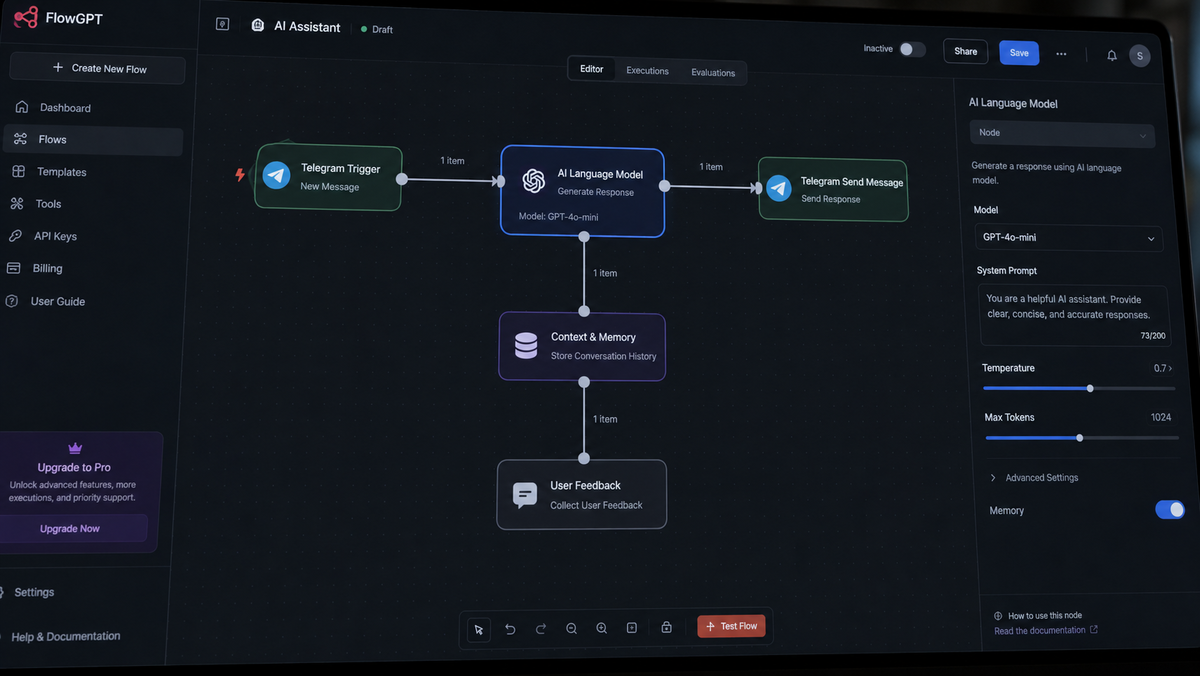Open the three-dot more options menu

pyautogui.click(x=1061, y=54)
